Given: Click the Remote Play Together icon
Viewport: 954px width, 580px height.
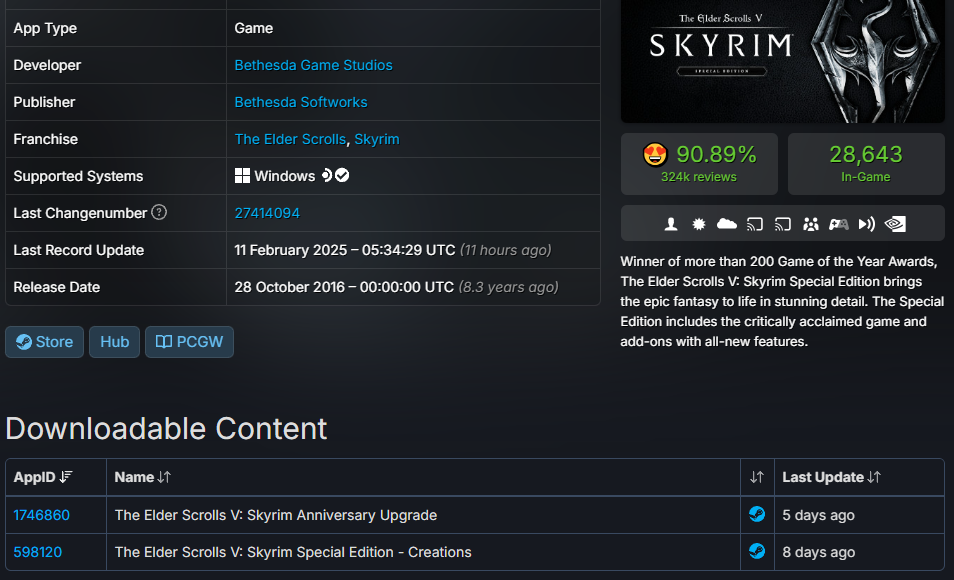Looking at the screenshot, I should tap(866, 224).
